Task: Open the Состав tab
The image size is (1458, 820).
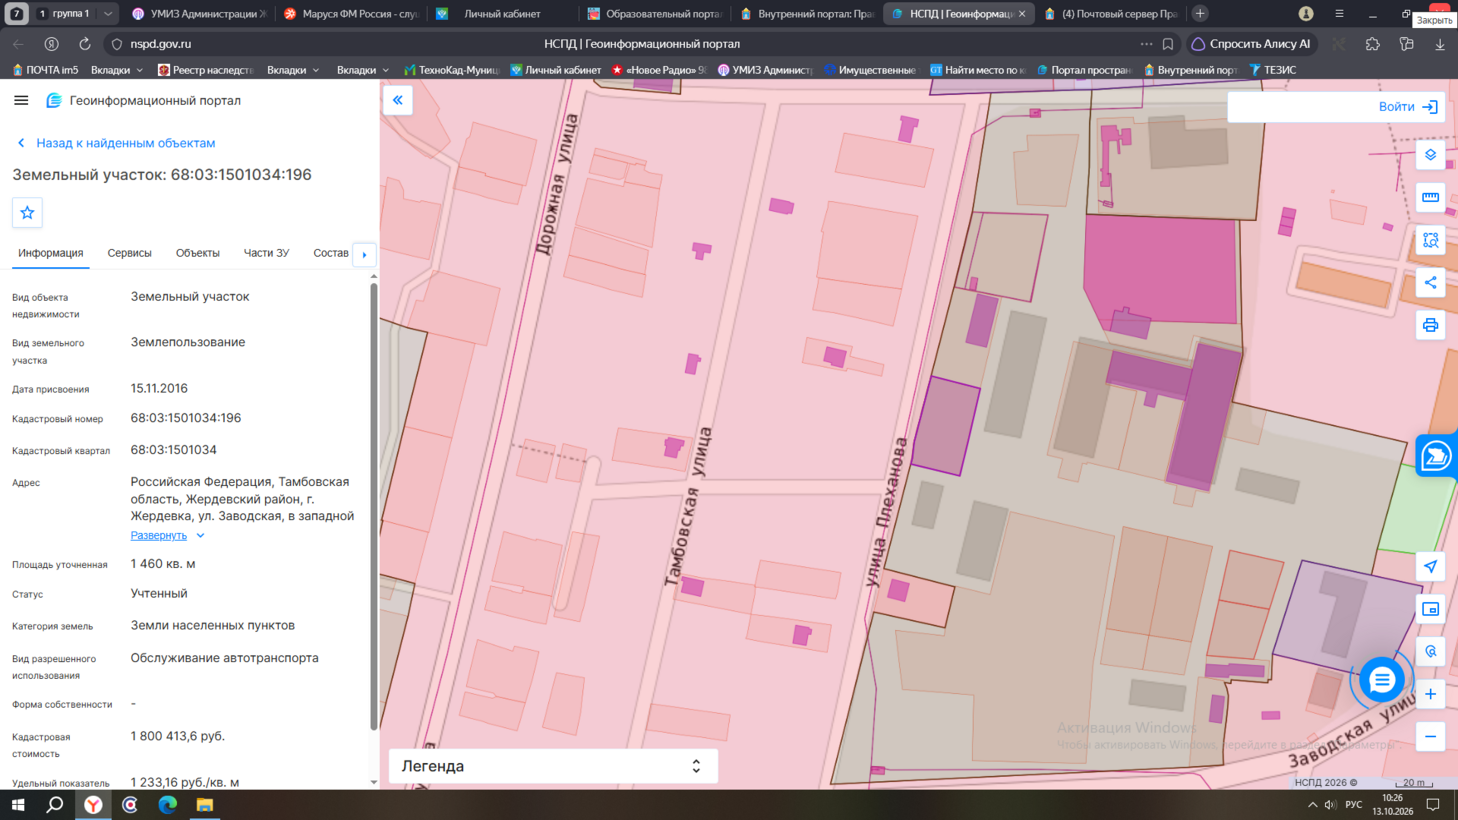Action: click(x=331, y=253)
